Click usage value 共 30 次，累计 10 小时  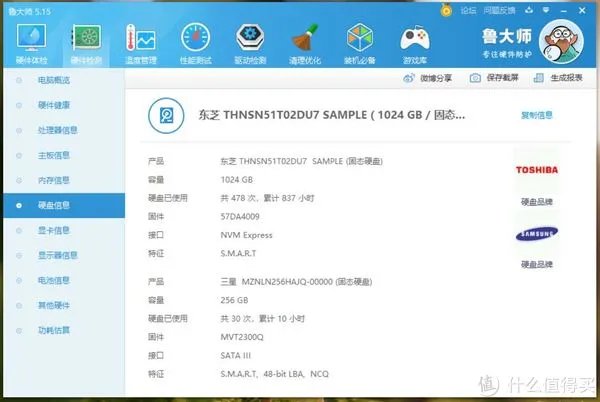pos(262,319)
